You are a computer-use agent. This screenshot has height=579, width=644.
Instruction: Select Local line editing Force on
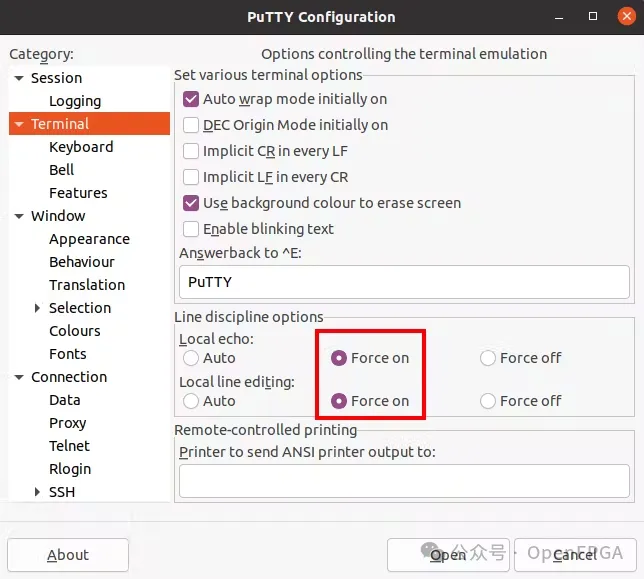pos(339,401)
